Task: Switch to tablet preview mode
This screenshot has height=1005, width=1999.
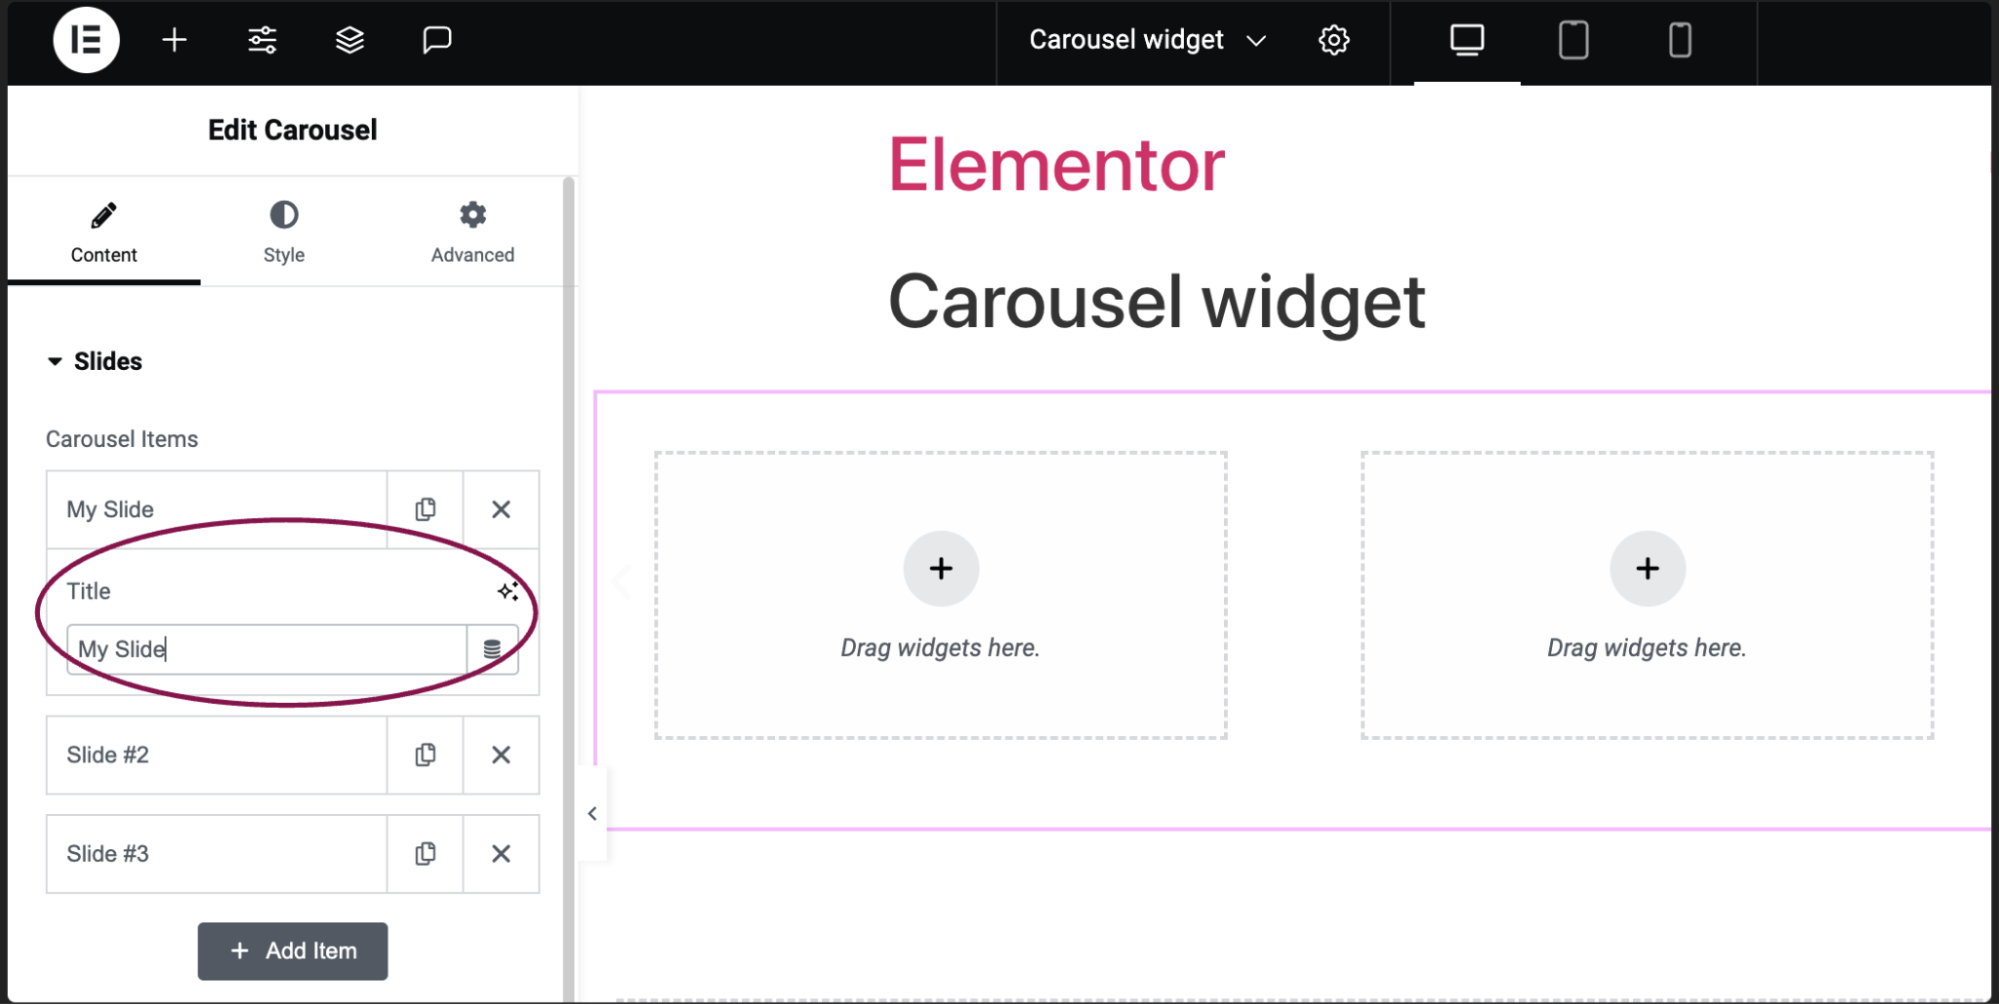Action: click(x=1573, y=40)
